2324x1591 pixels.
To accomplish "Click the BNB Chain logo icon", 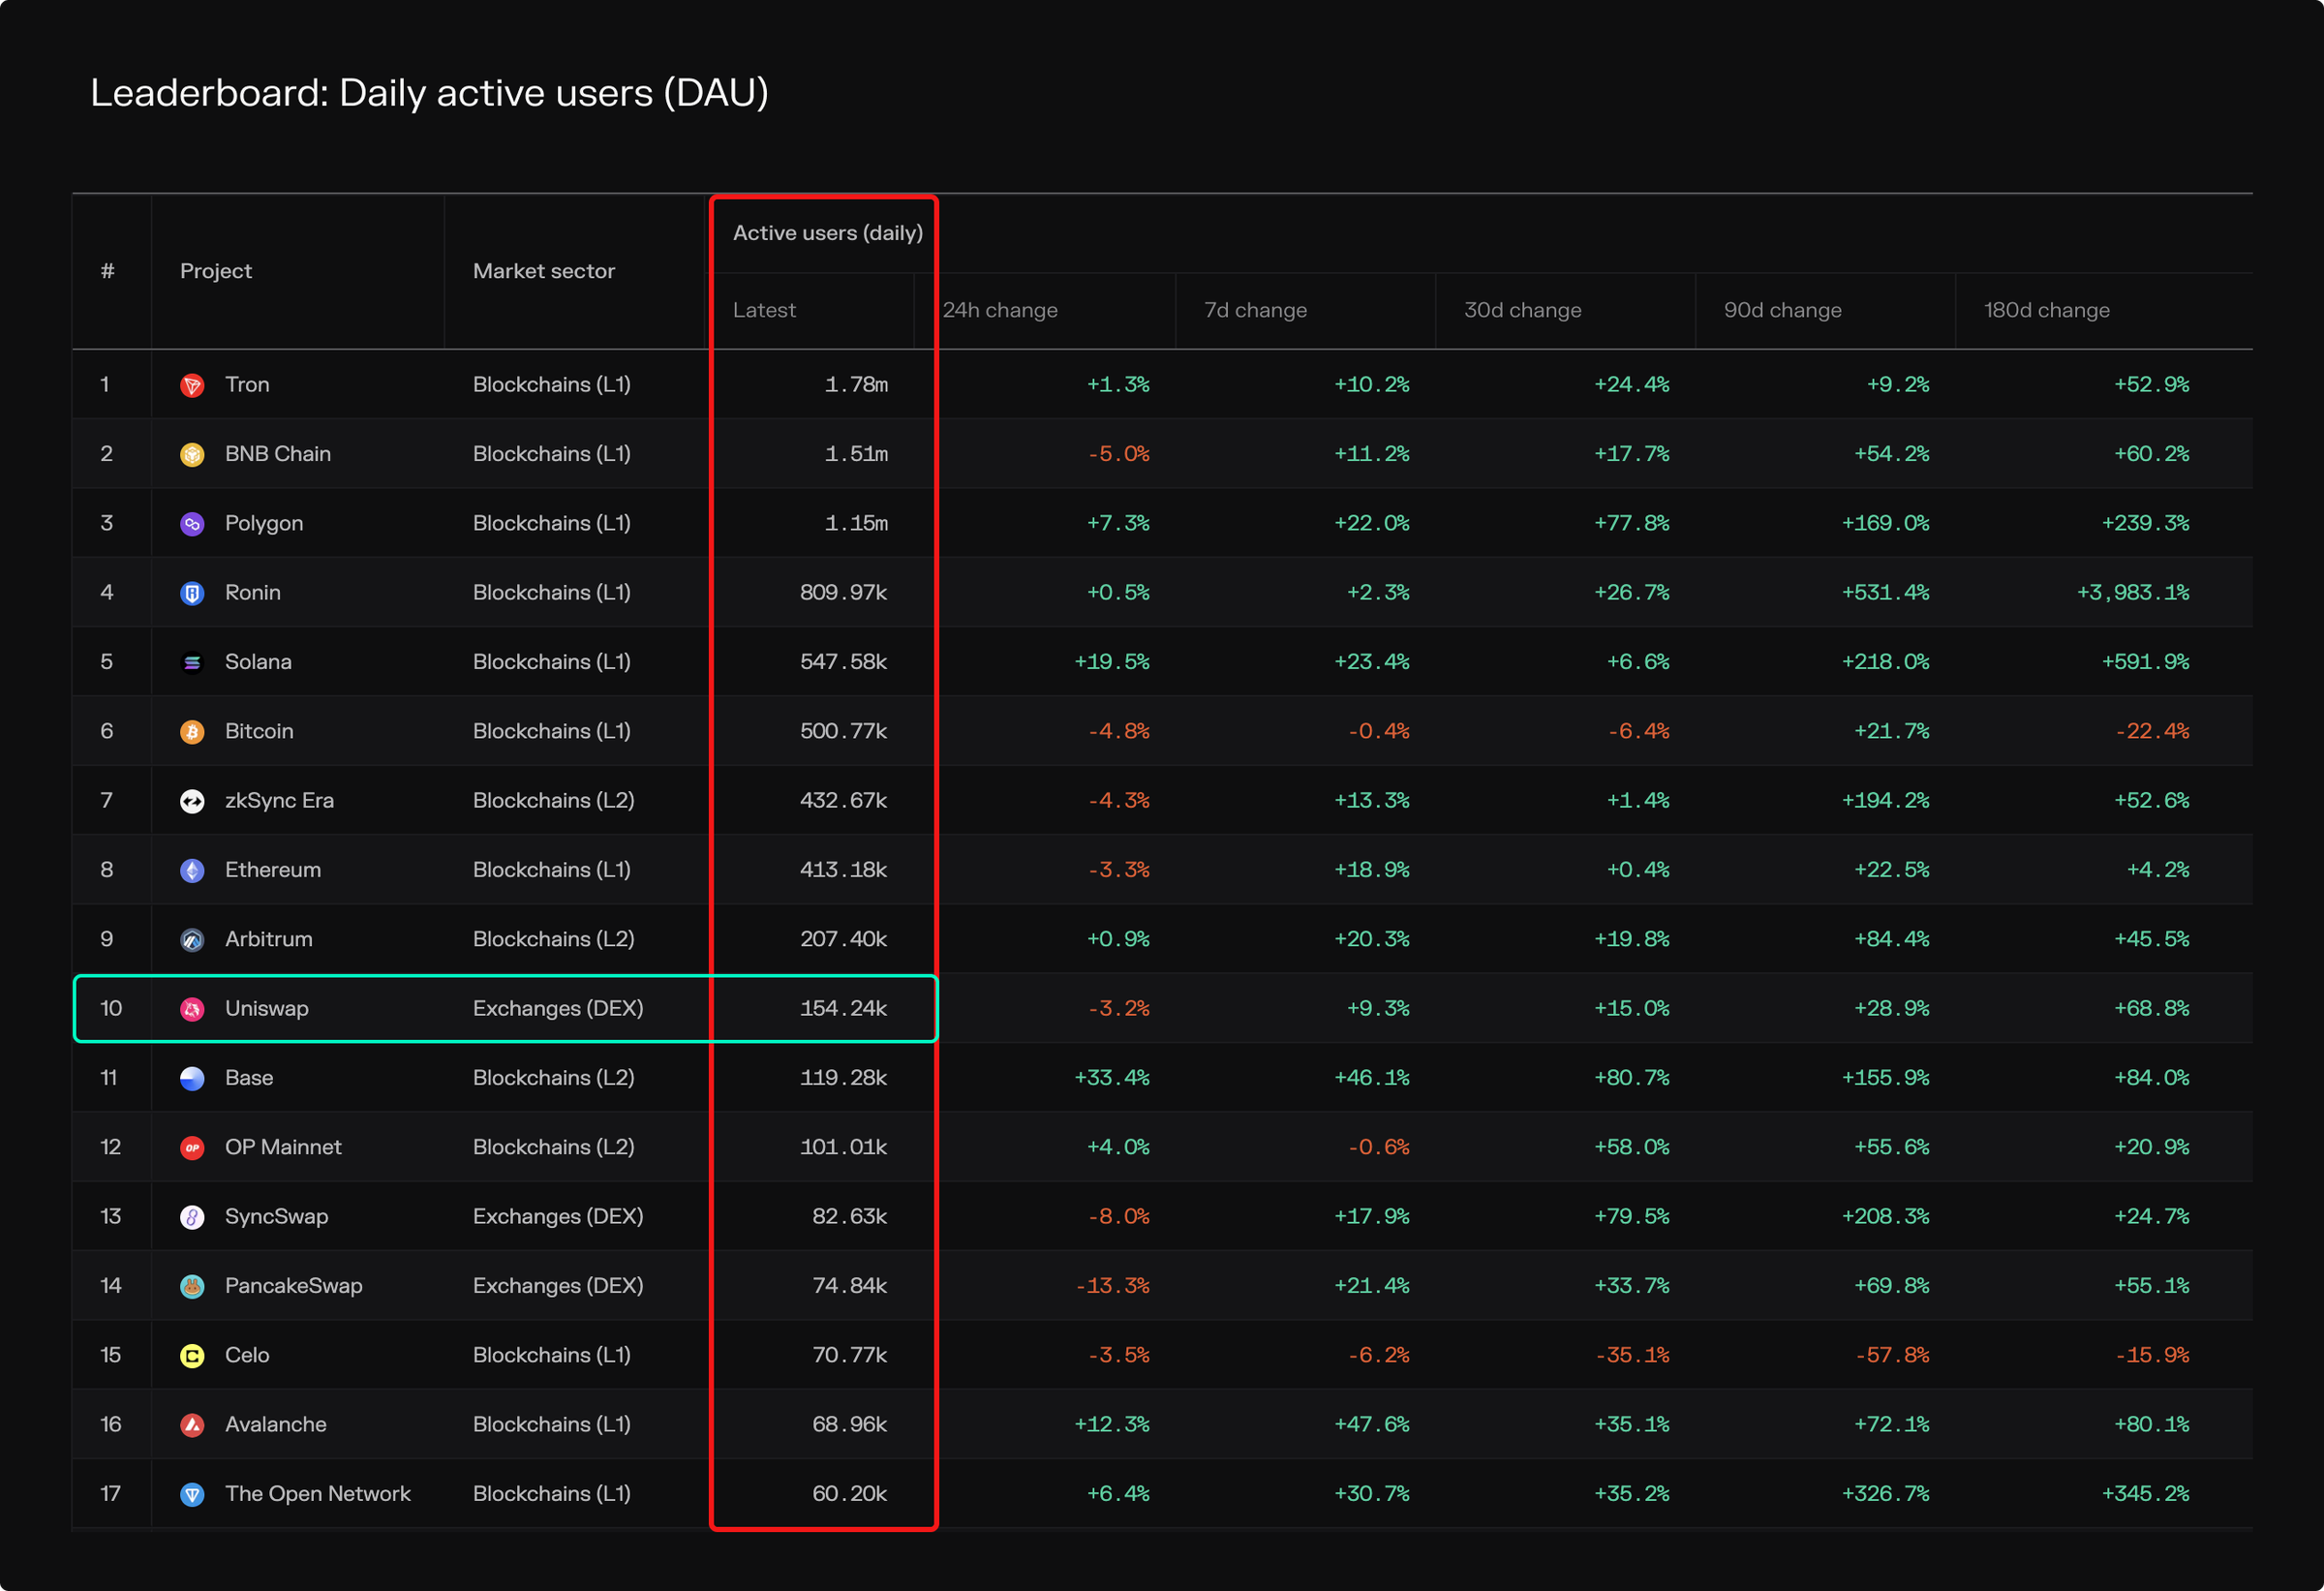I will point(193,453).
